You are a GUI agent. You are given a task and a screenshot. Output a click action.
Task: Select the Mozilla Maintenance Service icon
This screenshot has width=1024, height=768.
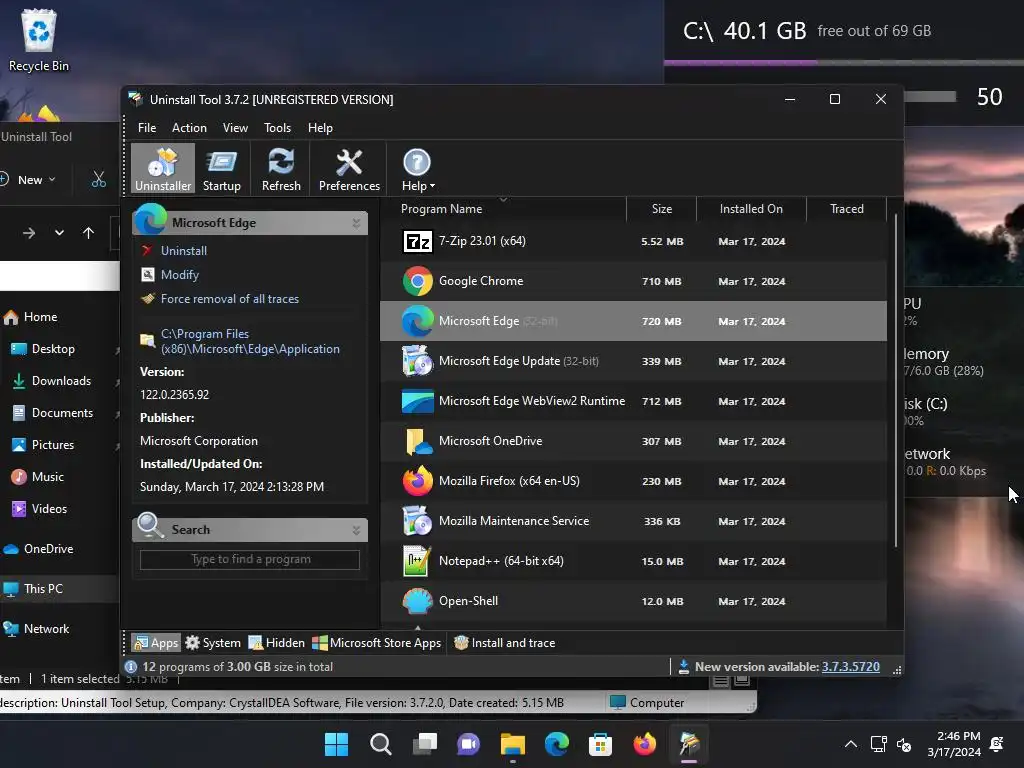click(417, 521)
